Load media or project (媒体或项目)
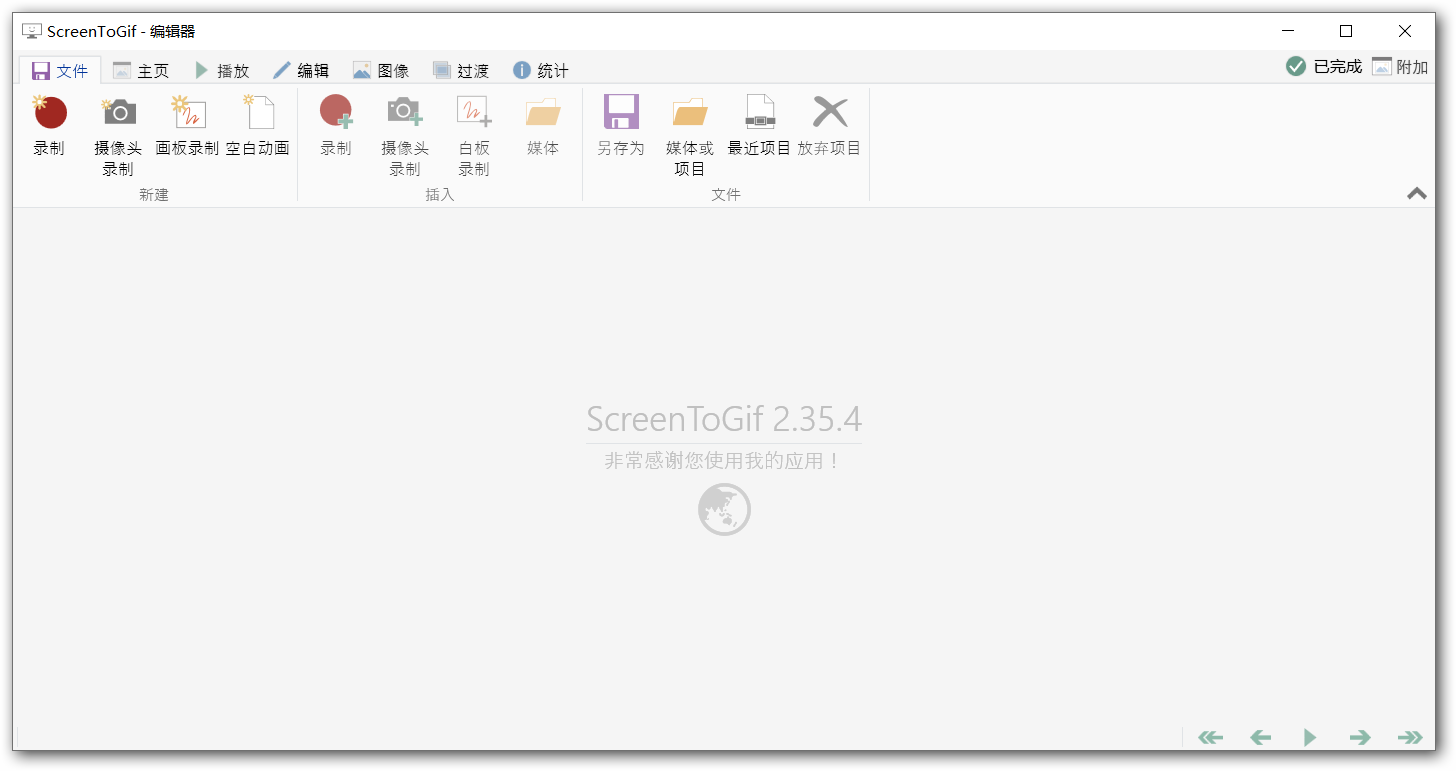 pyautogui.click(x=690, y=135)
